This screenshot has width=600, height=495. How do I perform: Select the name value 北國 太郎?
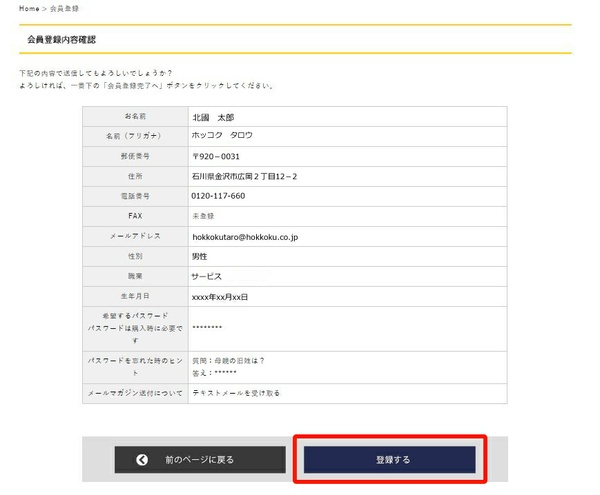(x=213, y=117)
